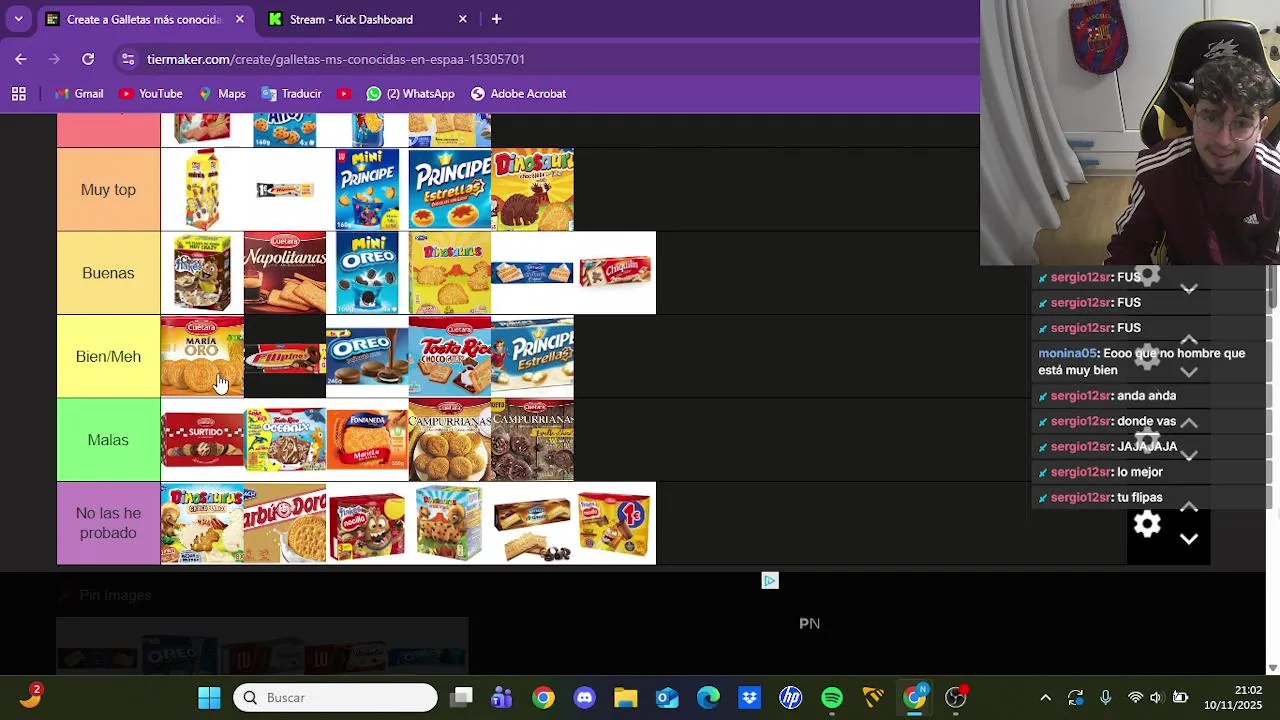Open Microsoft Edge from taskbar
The image size is (1280, 720).
pyautogui.click(x=708, y=697)
